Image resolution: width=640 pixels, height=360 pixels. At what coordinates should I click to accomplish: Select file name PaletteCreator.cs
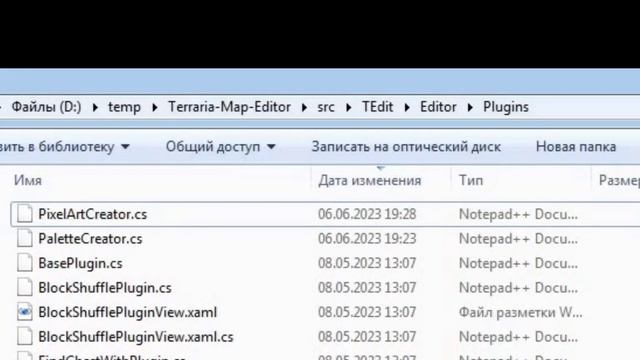coord(90,239)
